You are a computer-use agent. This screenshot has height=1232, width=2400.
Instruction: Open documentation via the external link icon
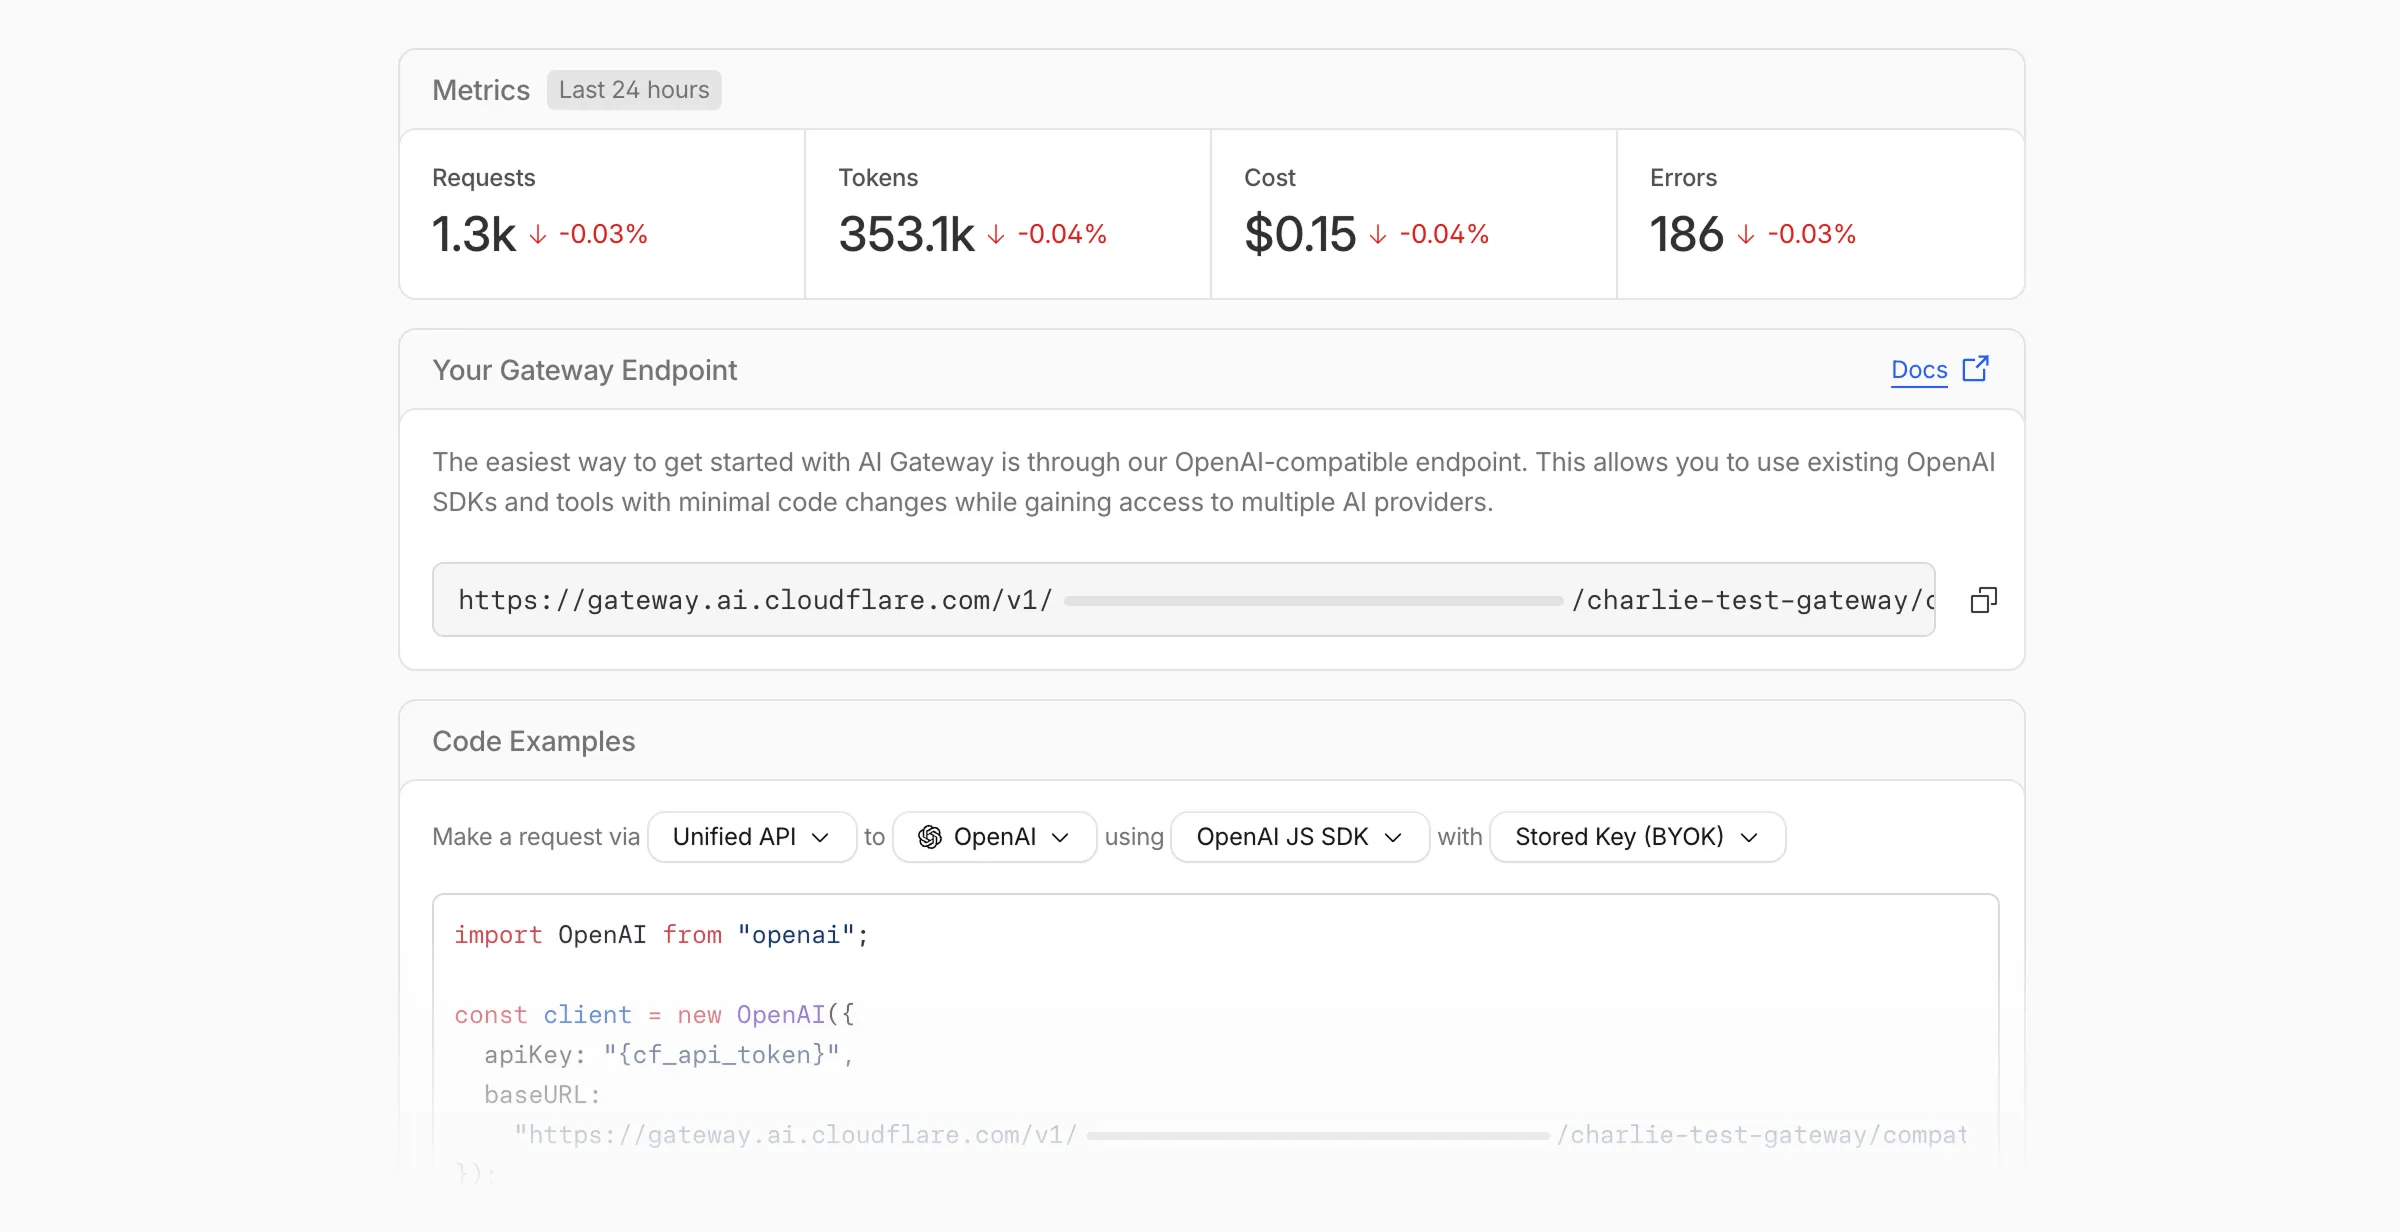click(1977, 369)
